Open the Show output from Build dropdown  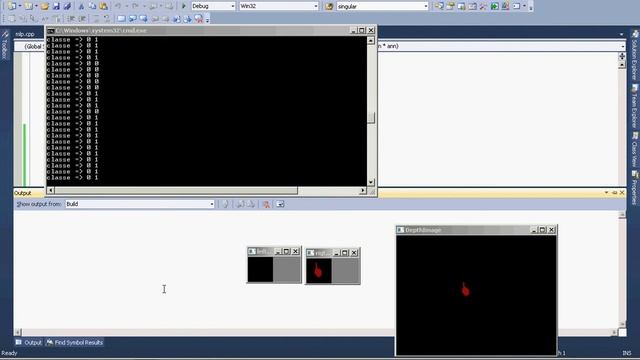point(140,204)
